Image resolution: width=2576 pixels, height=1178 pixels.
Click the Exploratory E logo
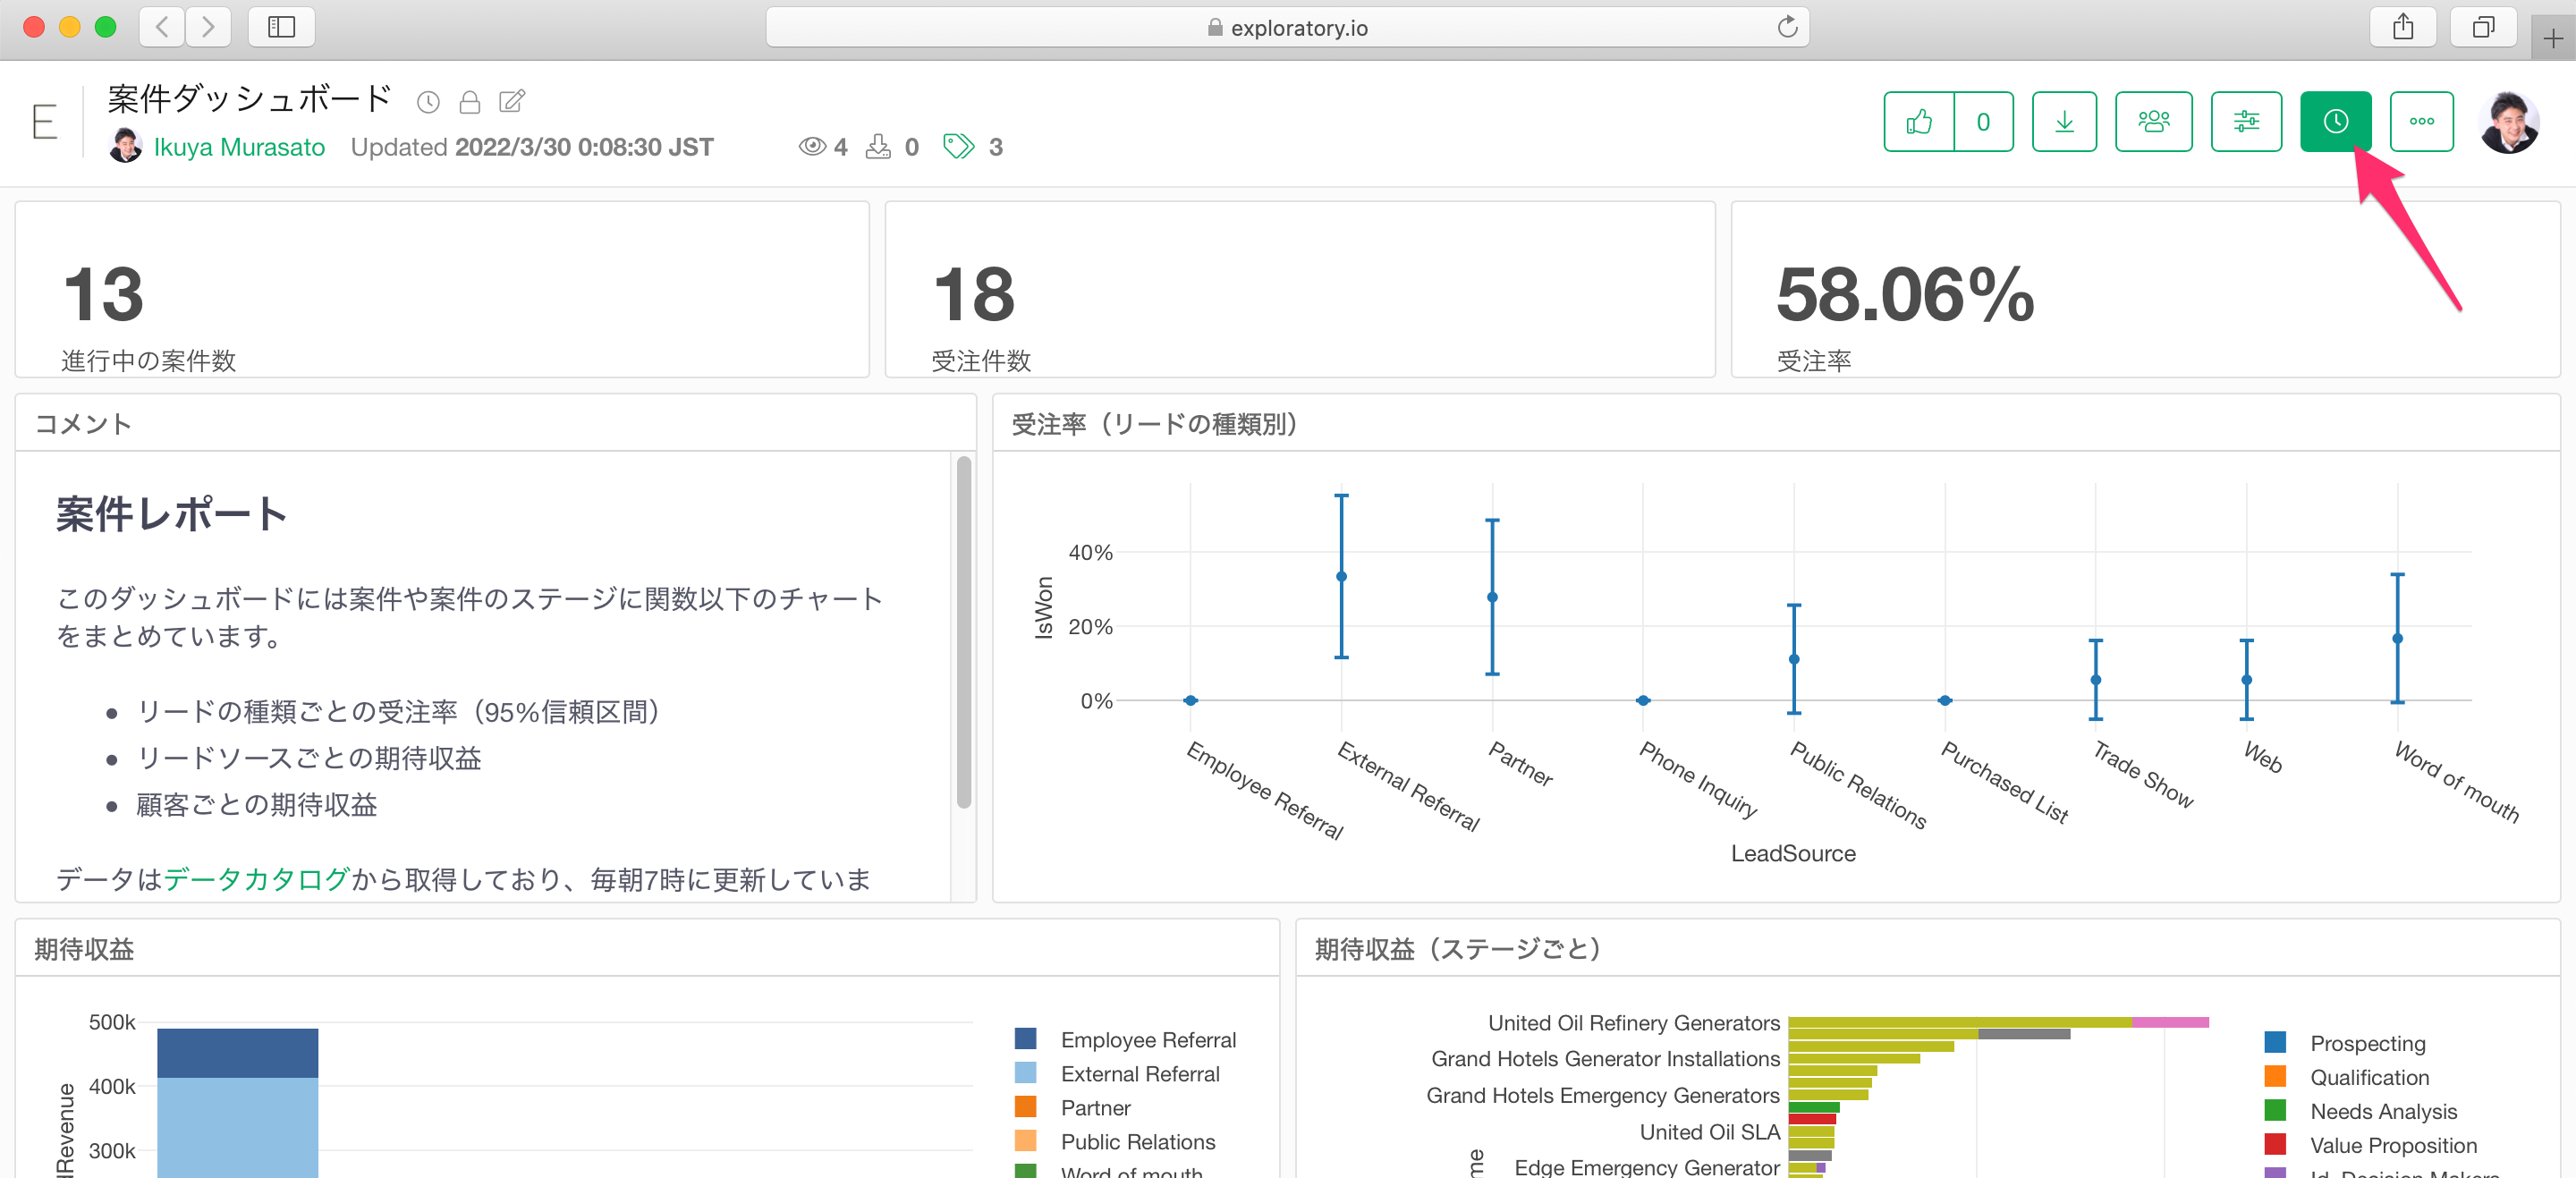pos(44,122)
